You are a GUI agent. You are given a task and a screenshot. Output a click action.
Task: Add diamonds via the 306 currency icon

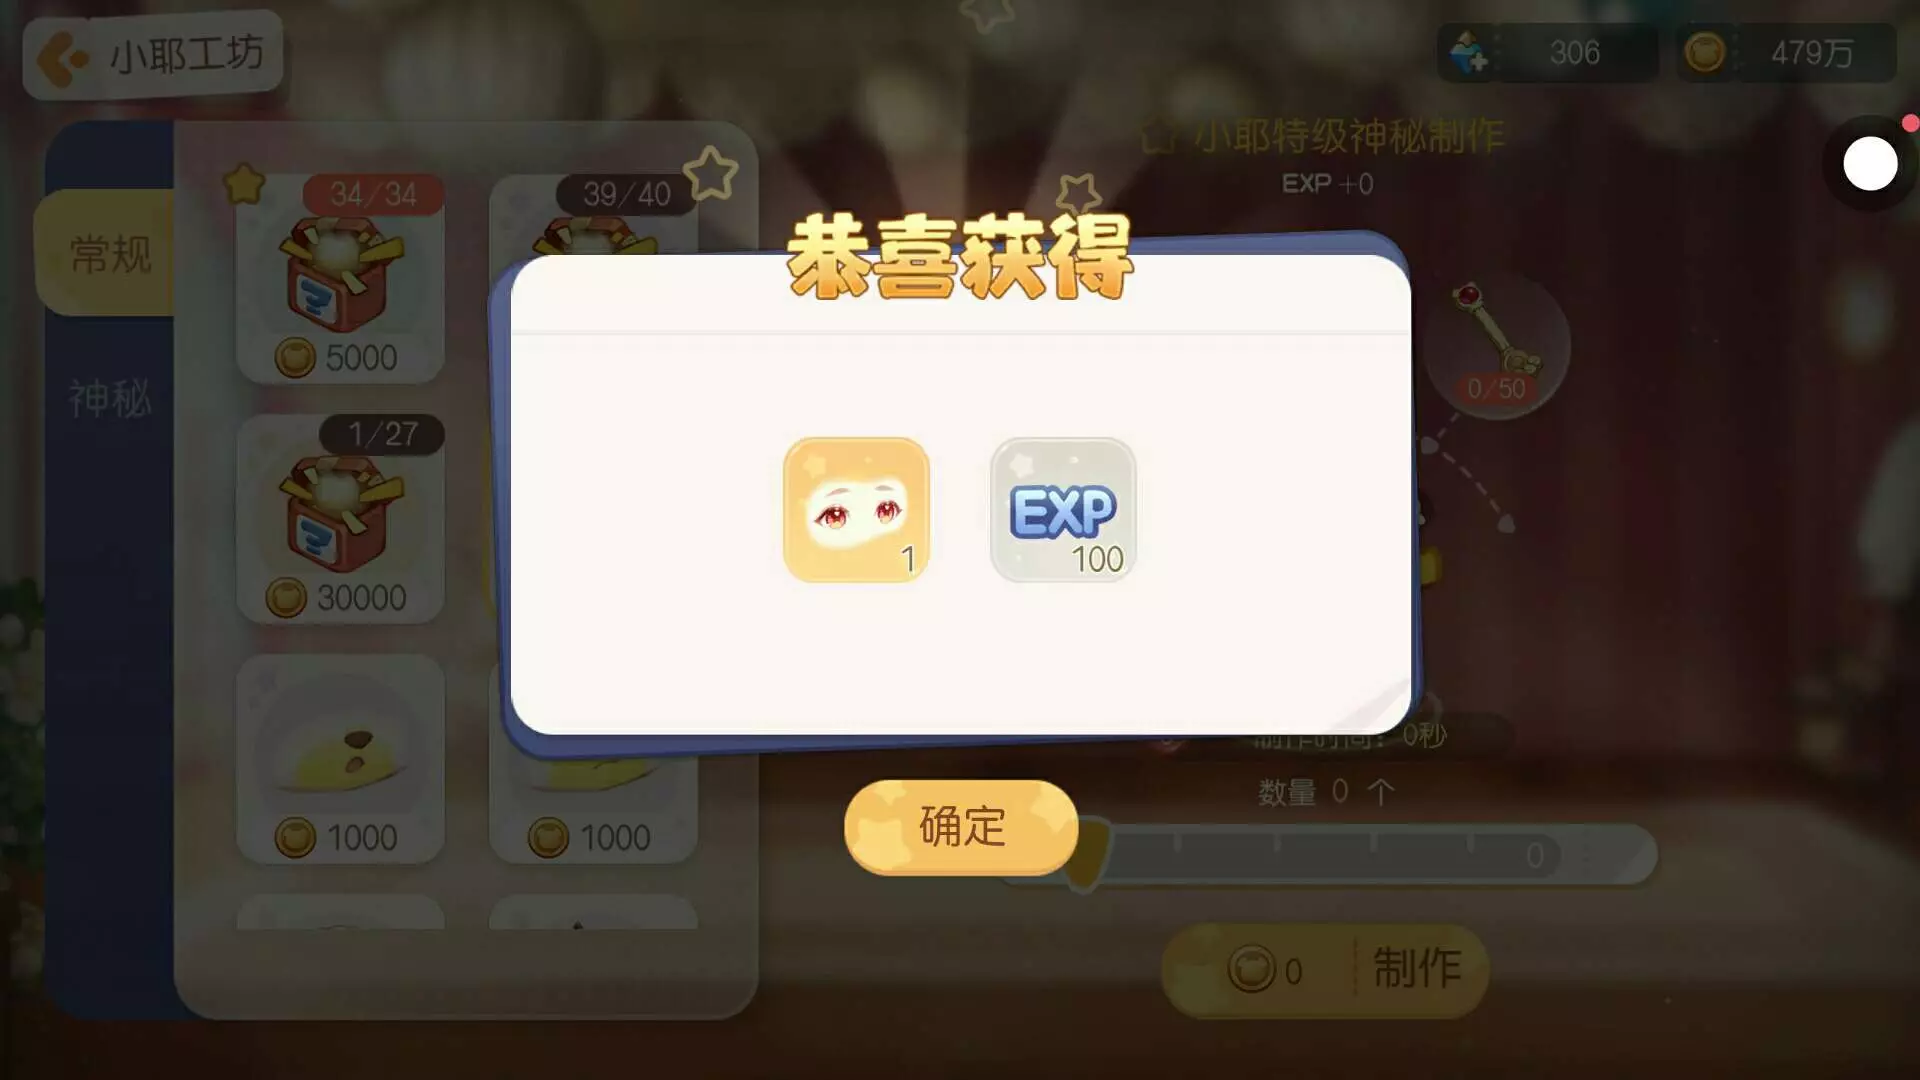[1469, 53]
